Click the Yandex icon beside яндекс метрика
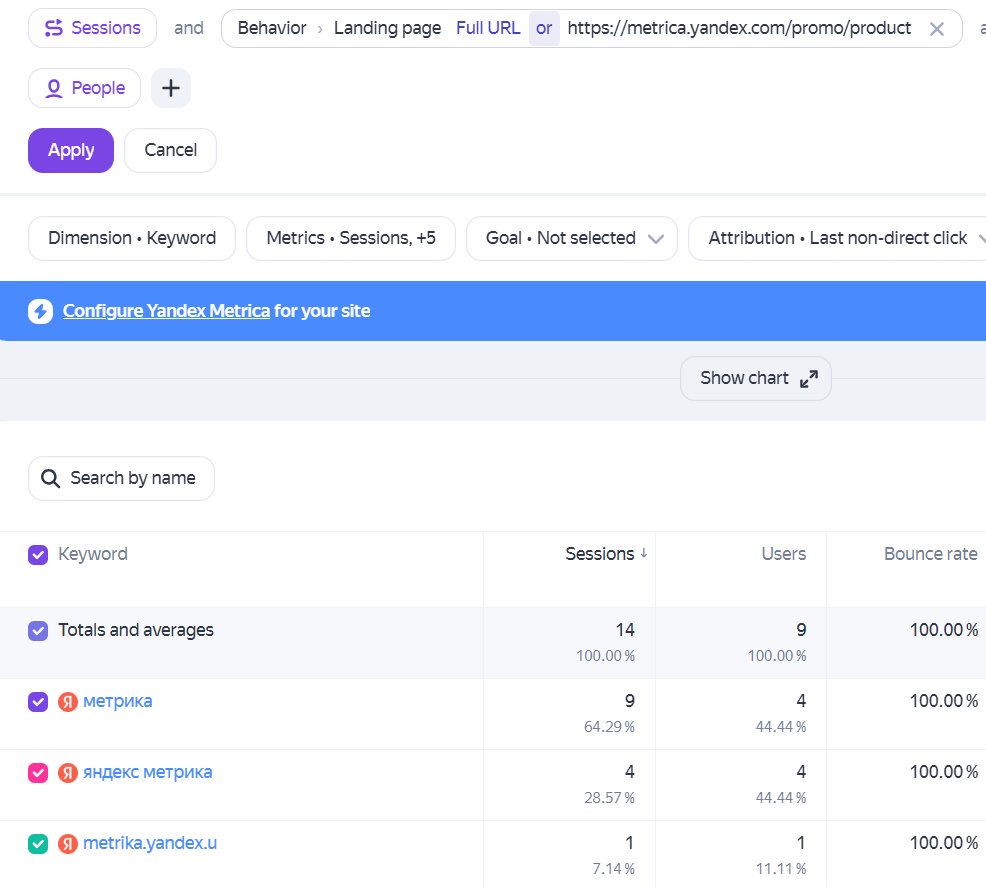 coord(68,773)
